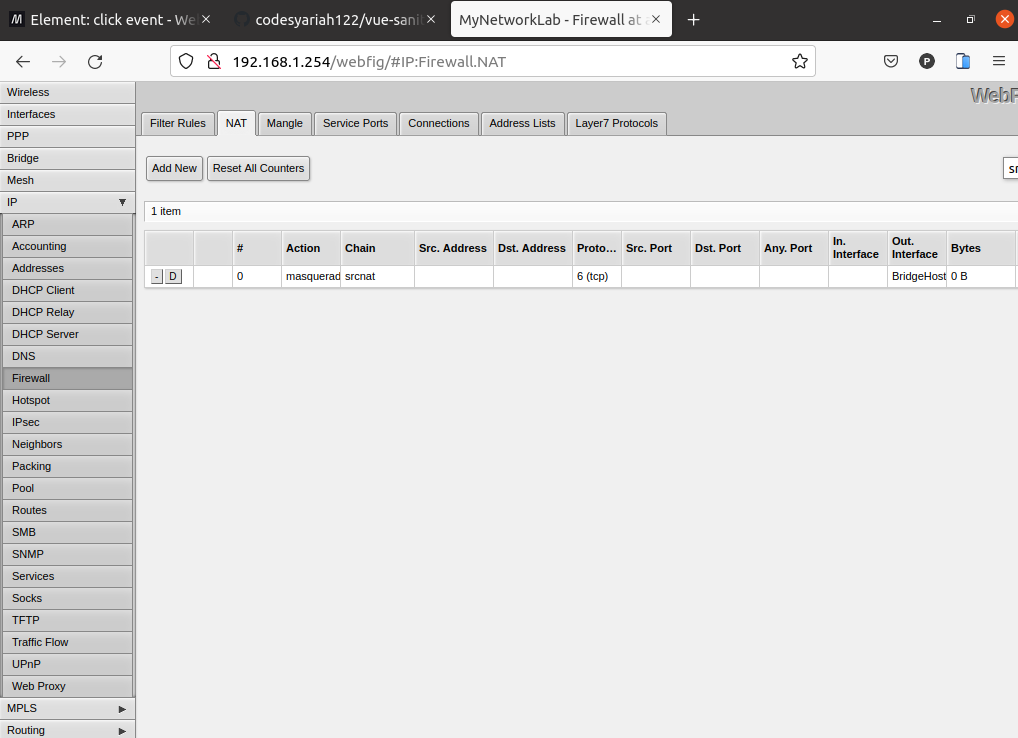This screenshot has height=738, width=1018.
Task: Open the IPsec menu item
Action: pos(68,423)
